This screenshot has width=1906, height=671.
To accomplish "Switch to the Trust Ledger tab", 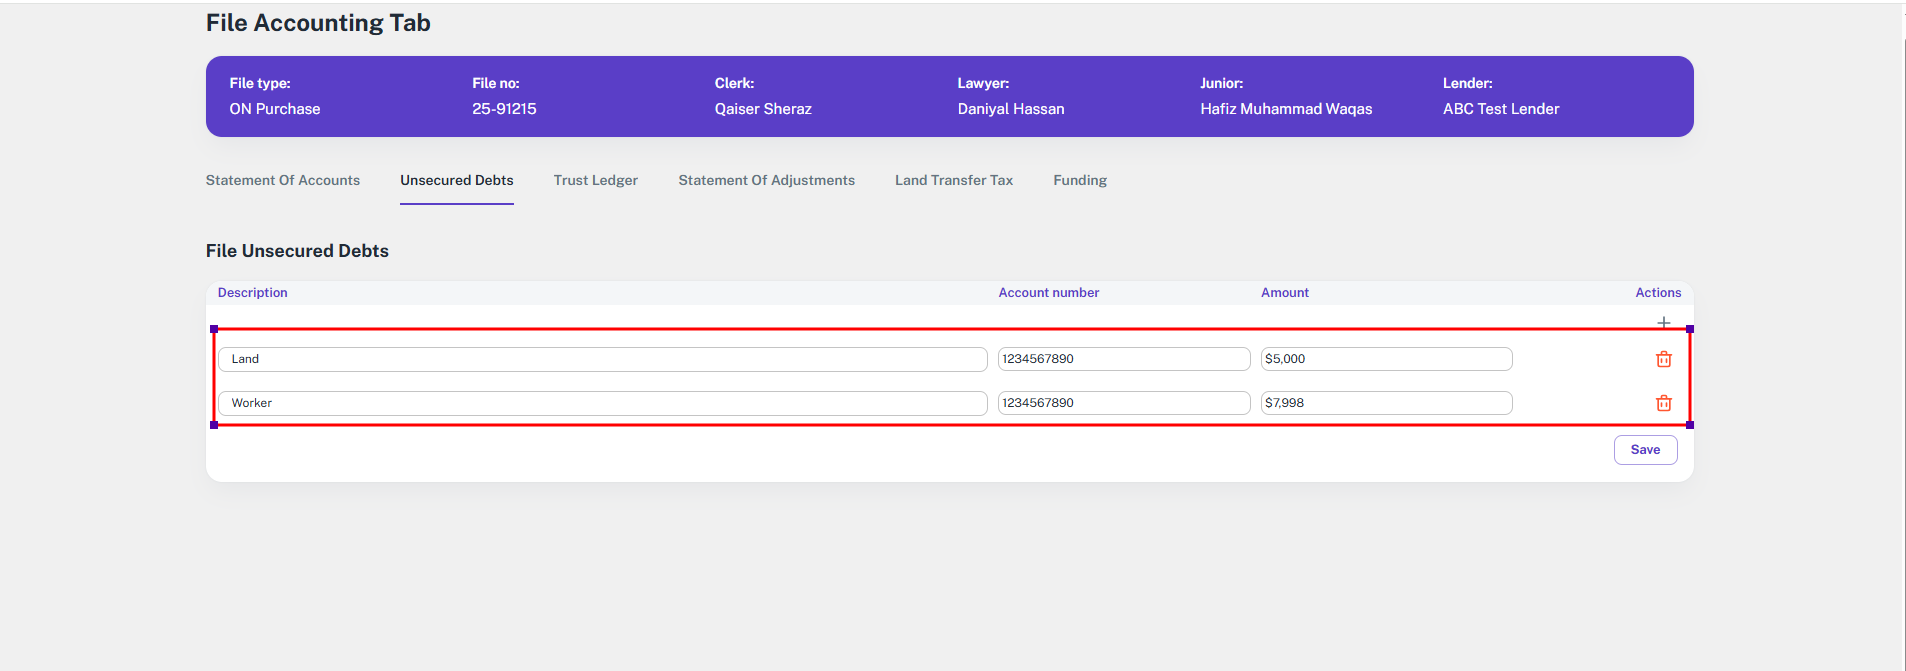I will pos(595,180).
